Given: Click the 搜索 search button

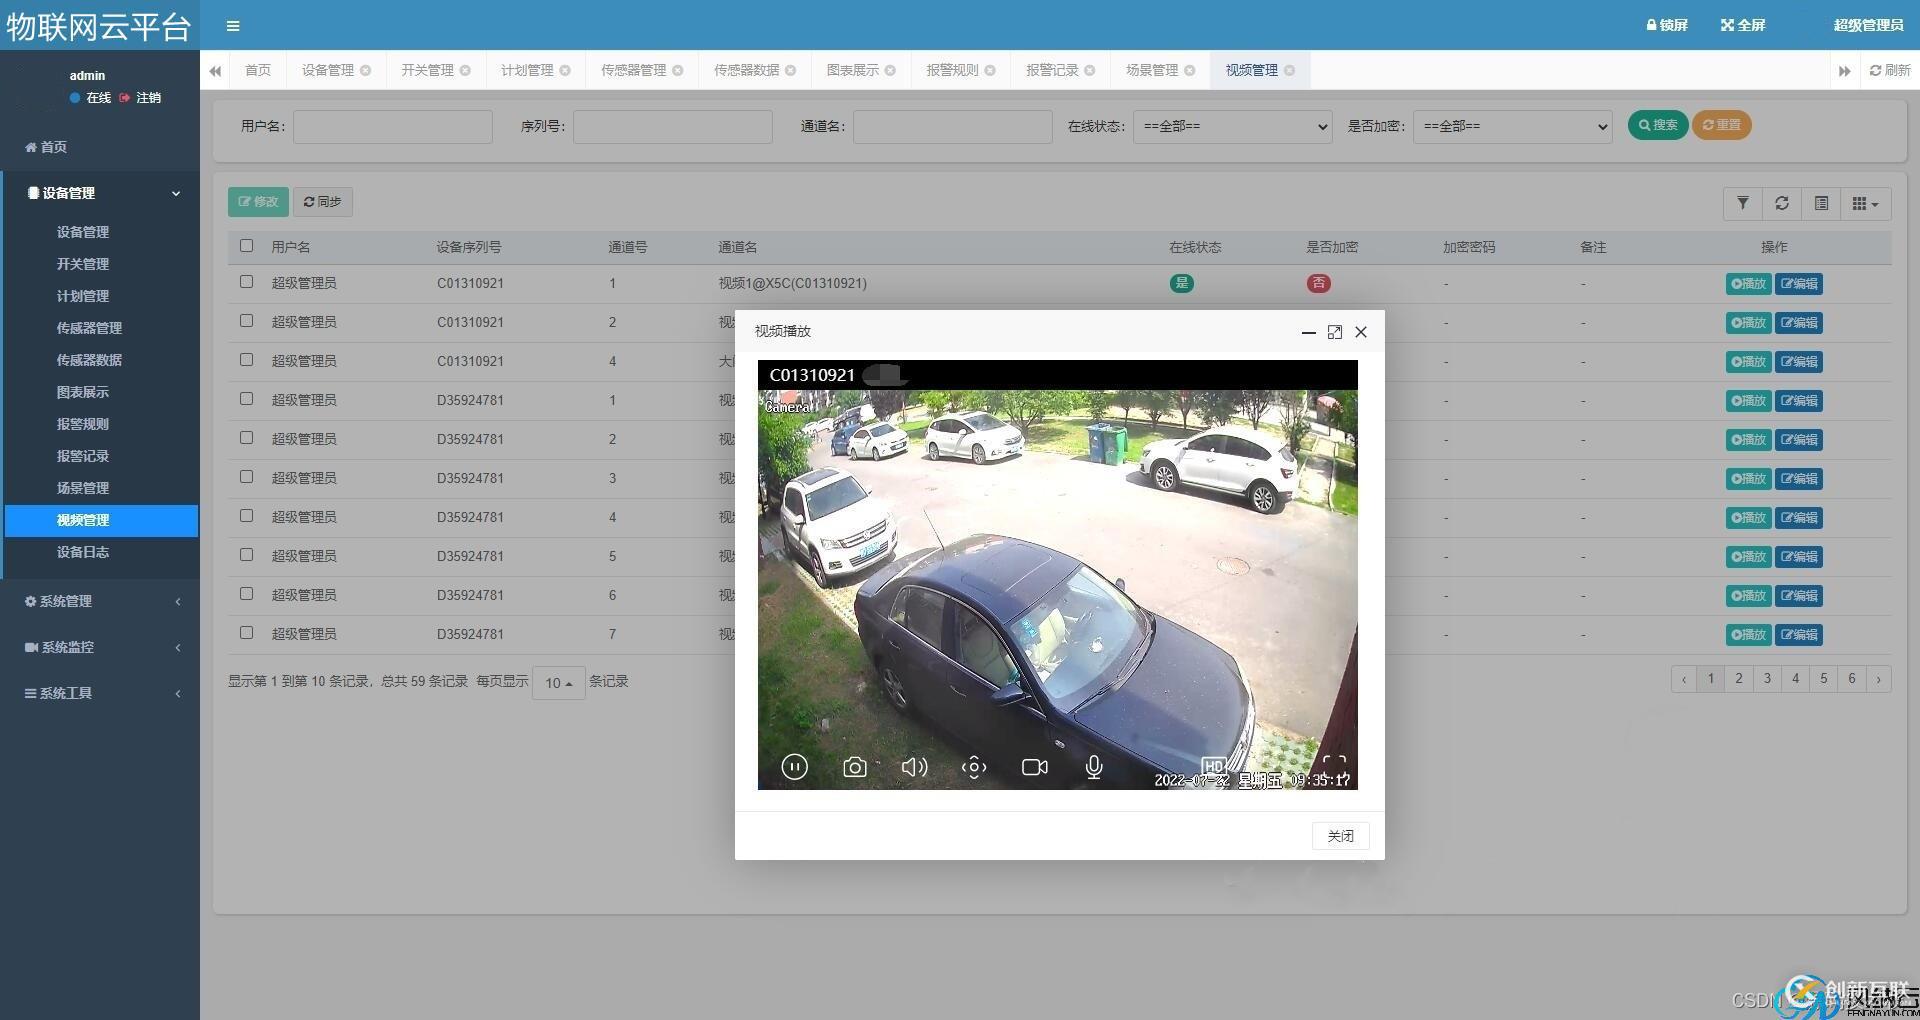Looking at the screenshot, I should coord(1658,125).
